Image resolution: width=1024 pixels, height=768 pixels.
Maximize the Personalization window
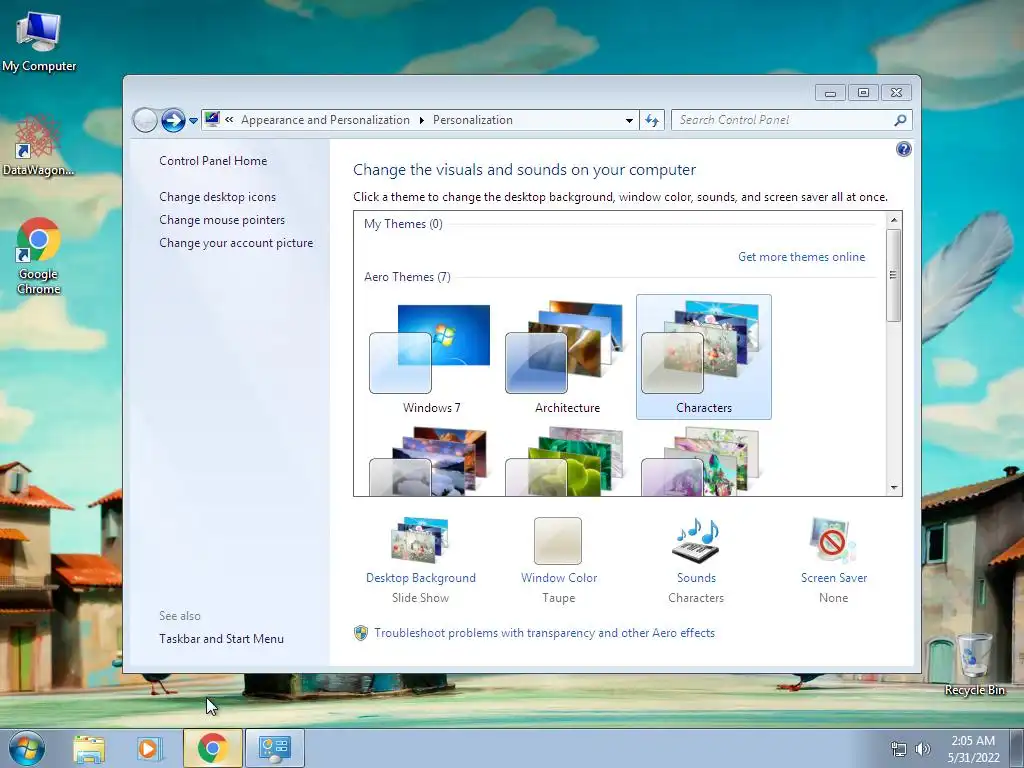tap(863, 93)
